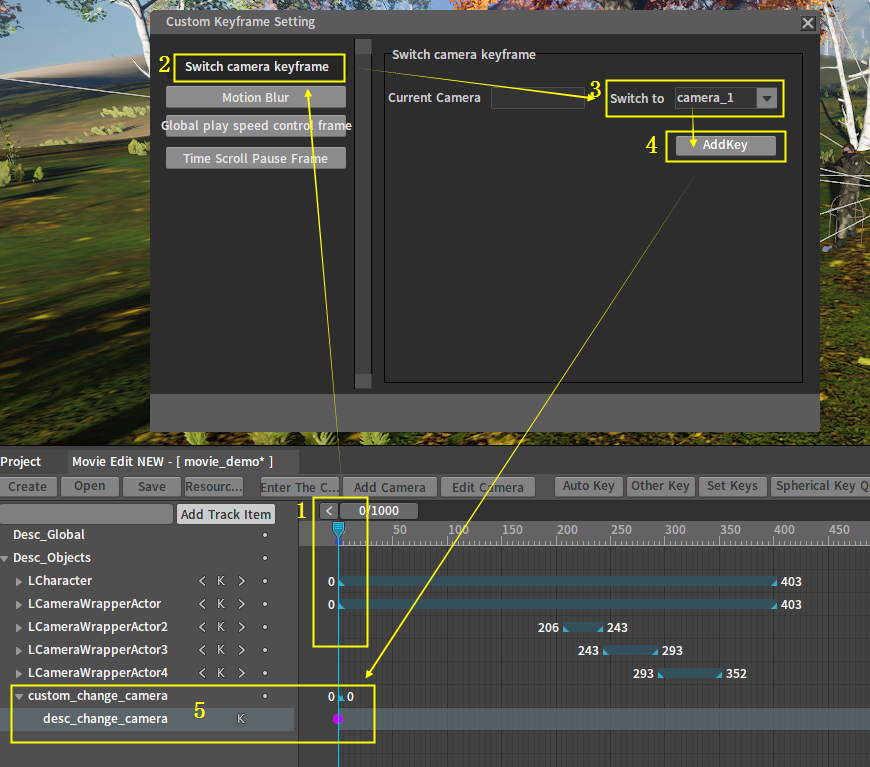Viewport: 870px width, 767px height.
Task: Click the Add Track Item button
Action: pyautogui.click(x=226, y=514)
